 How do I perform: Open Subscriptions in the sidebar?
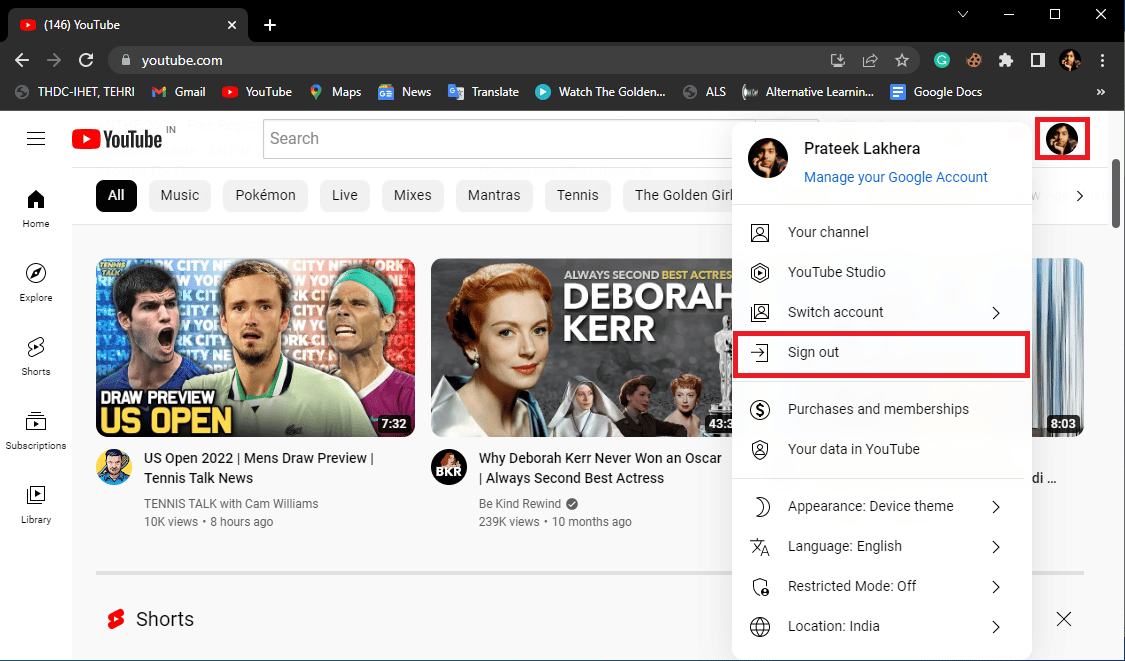[x=36, y=431]
